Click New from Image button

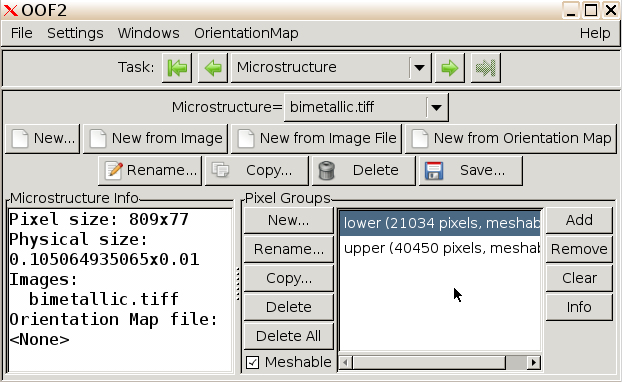point(156,138)
